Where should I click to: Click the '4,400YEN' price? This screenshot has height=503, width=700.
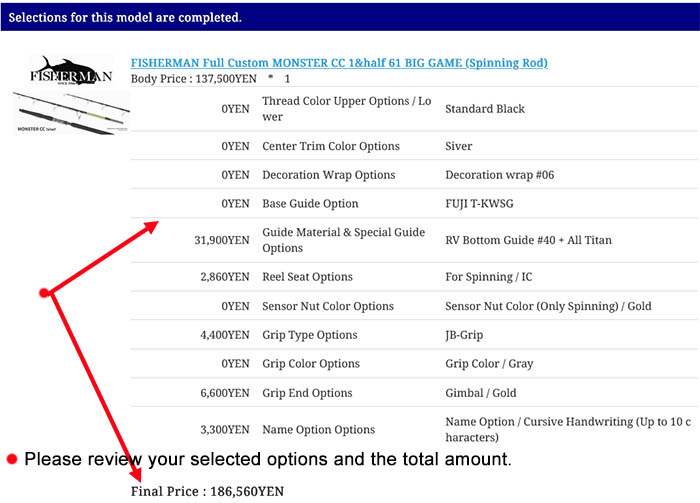(x=225, y=335)
